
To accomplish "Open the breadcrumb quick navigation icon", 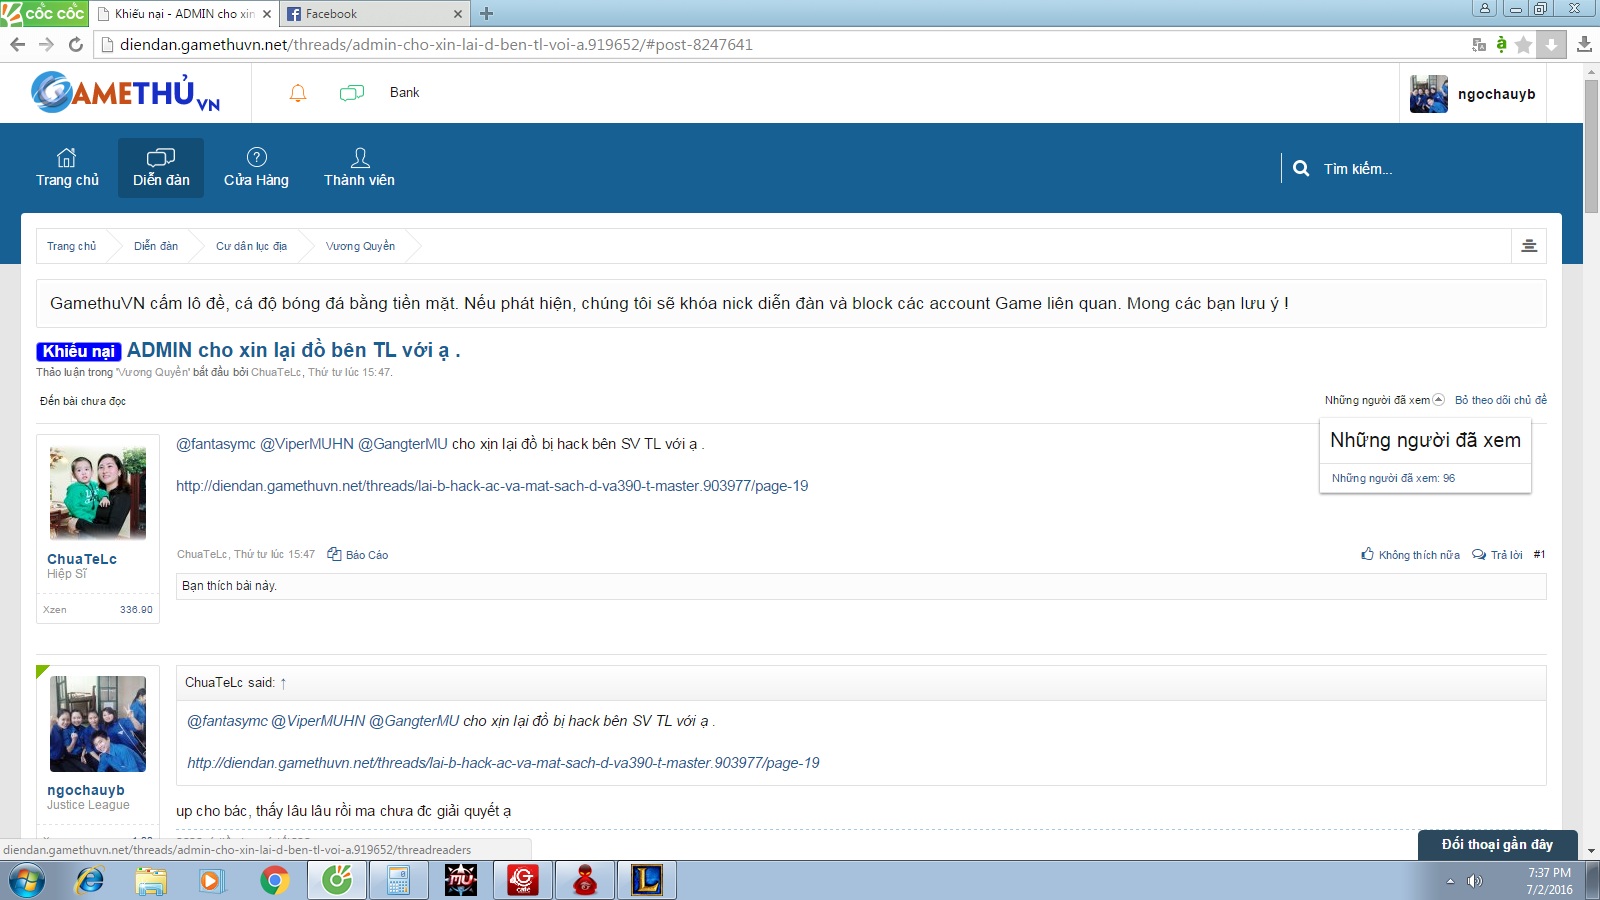I will [x=1529, y=246].
